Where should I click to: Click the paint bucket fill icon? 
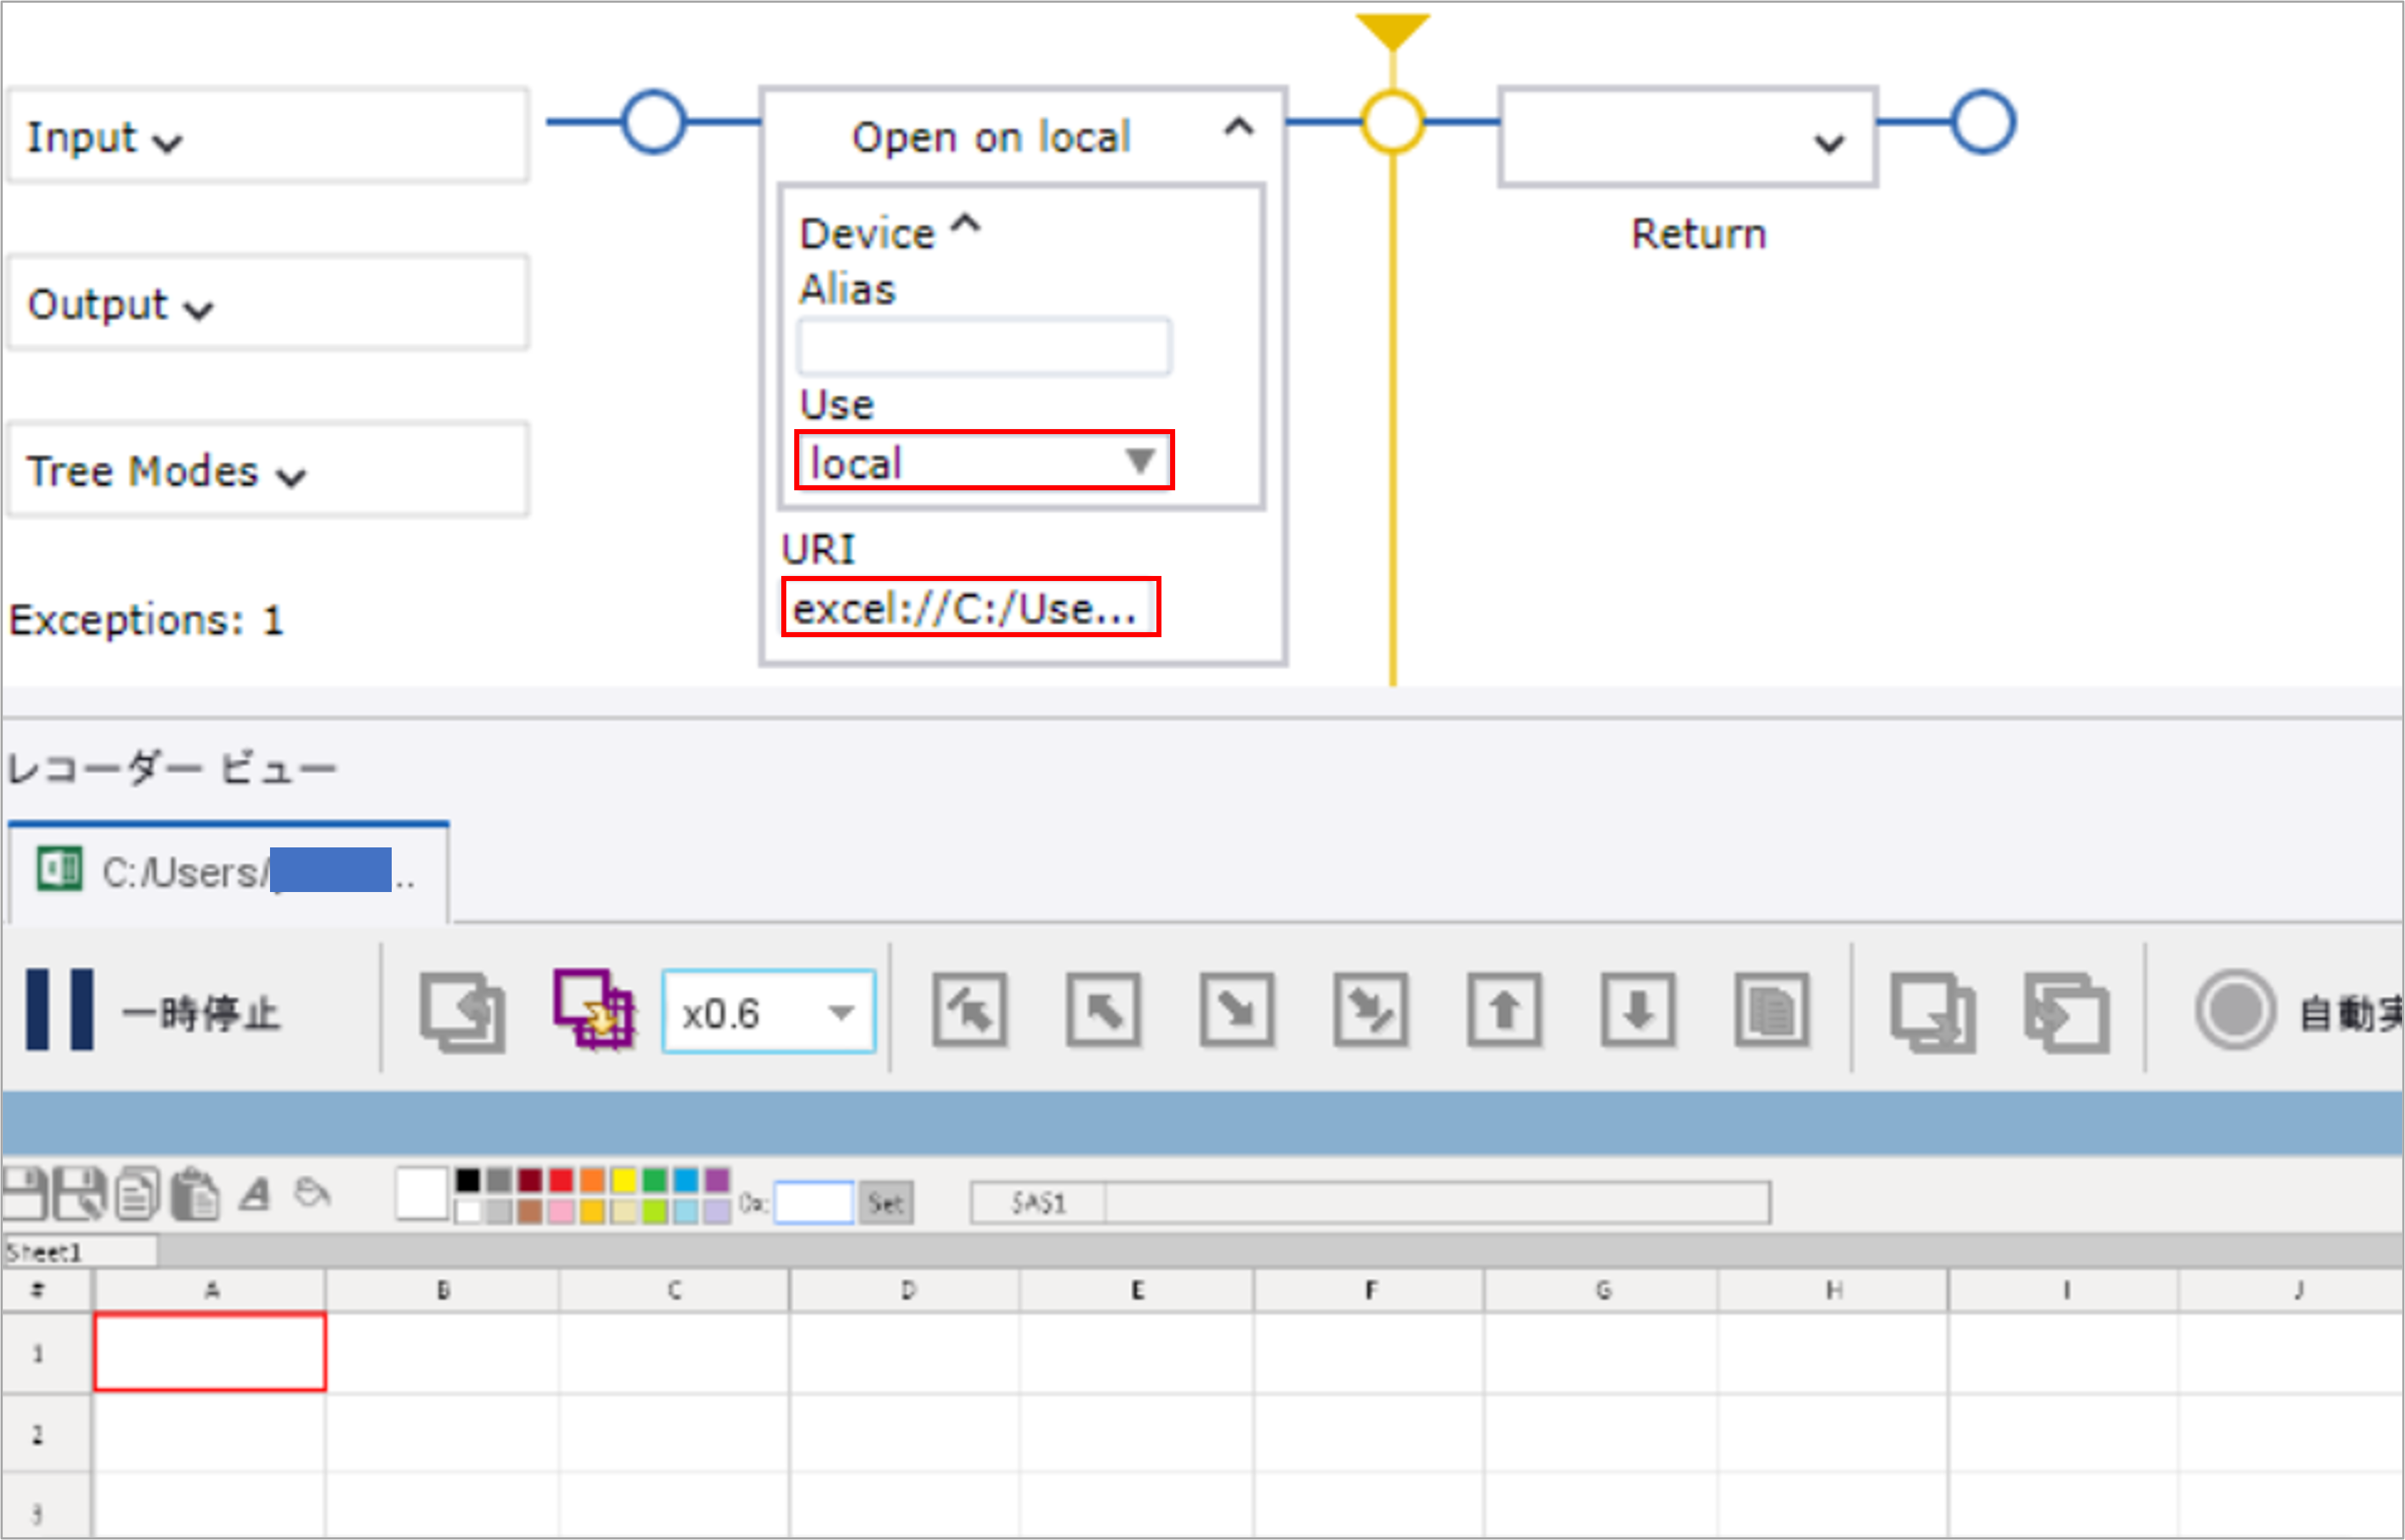(x=312, y=1193)
